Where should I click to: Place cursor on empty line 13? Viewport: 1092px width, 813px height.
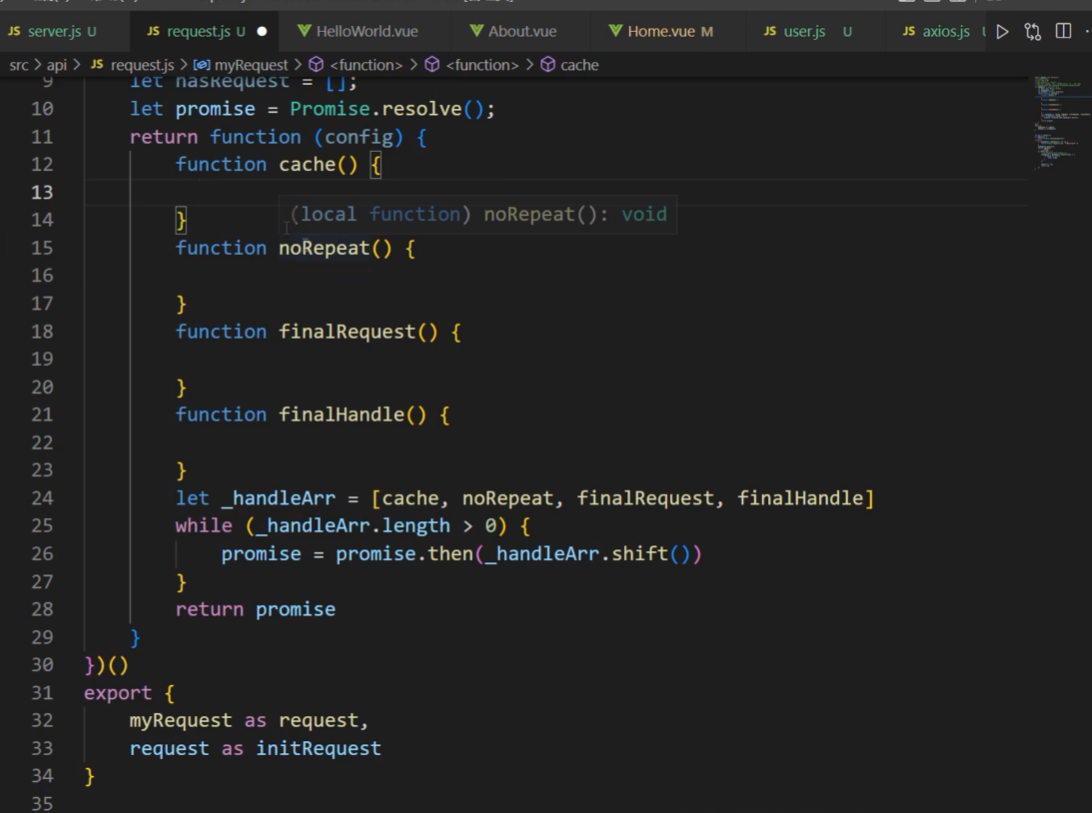point(557,192)
